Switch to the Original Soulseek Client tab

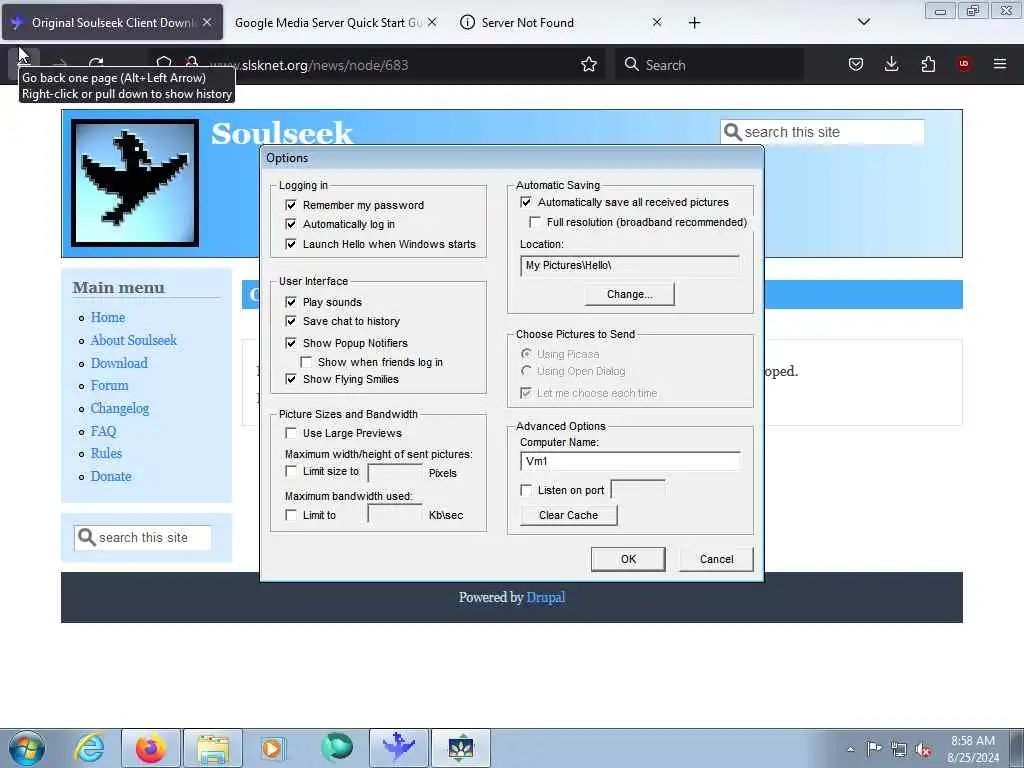pos(113,22)
